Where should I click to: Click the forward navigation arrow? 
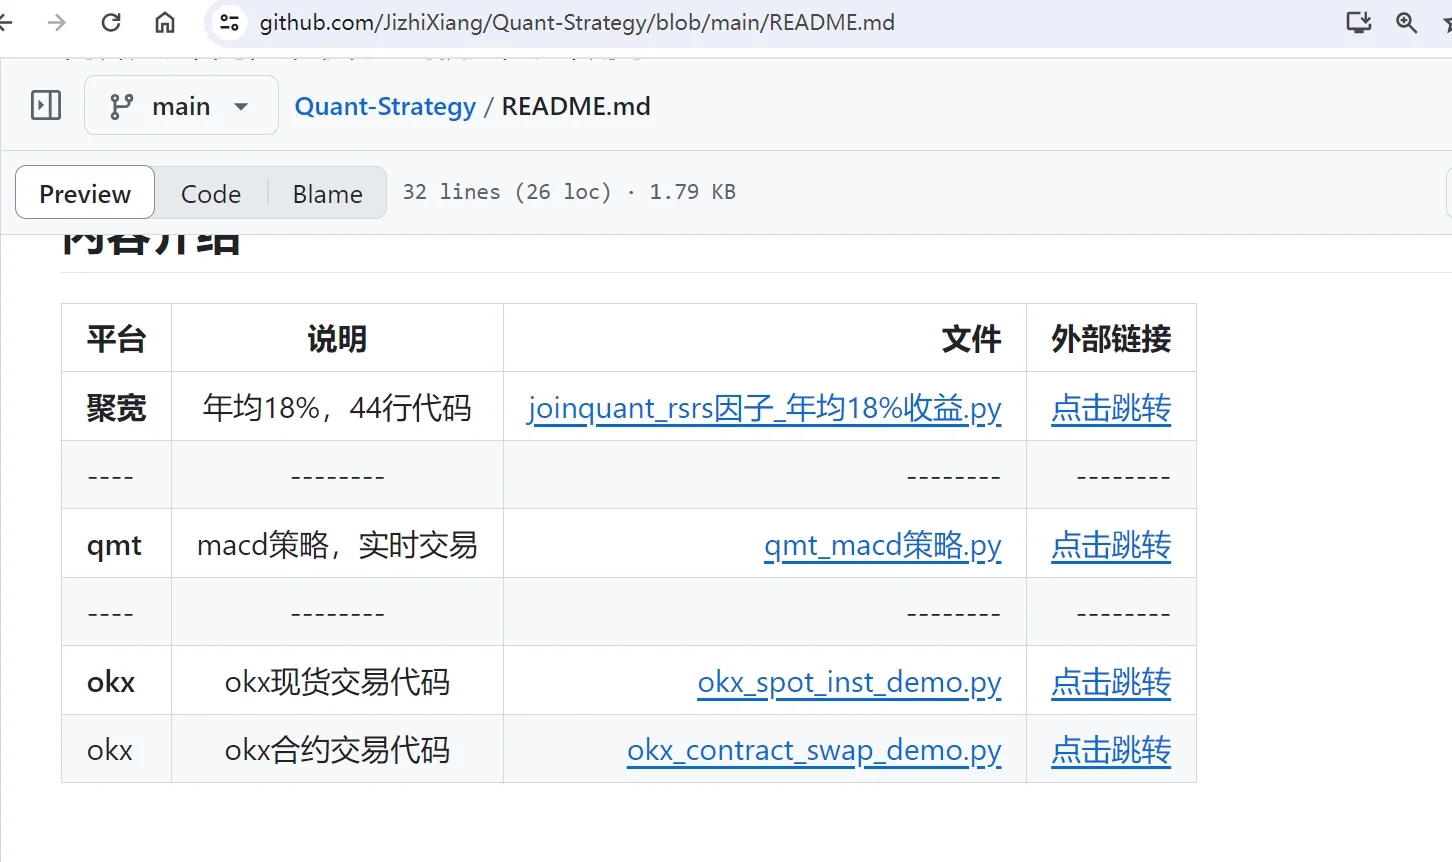click(x=58, y=22)
